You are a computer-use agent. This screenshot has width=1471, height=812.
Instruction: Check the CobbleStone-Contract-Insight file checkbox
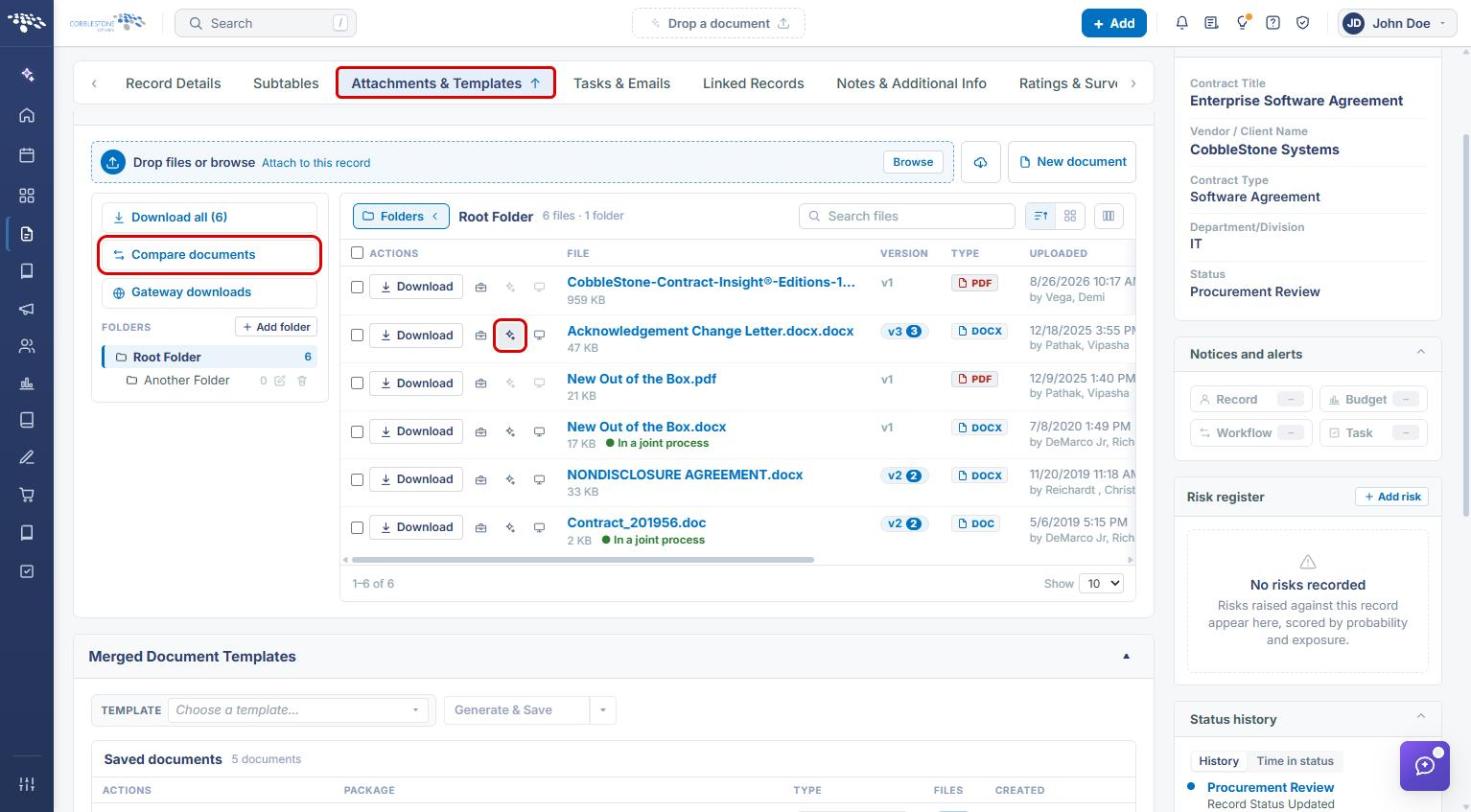[357, 287]
